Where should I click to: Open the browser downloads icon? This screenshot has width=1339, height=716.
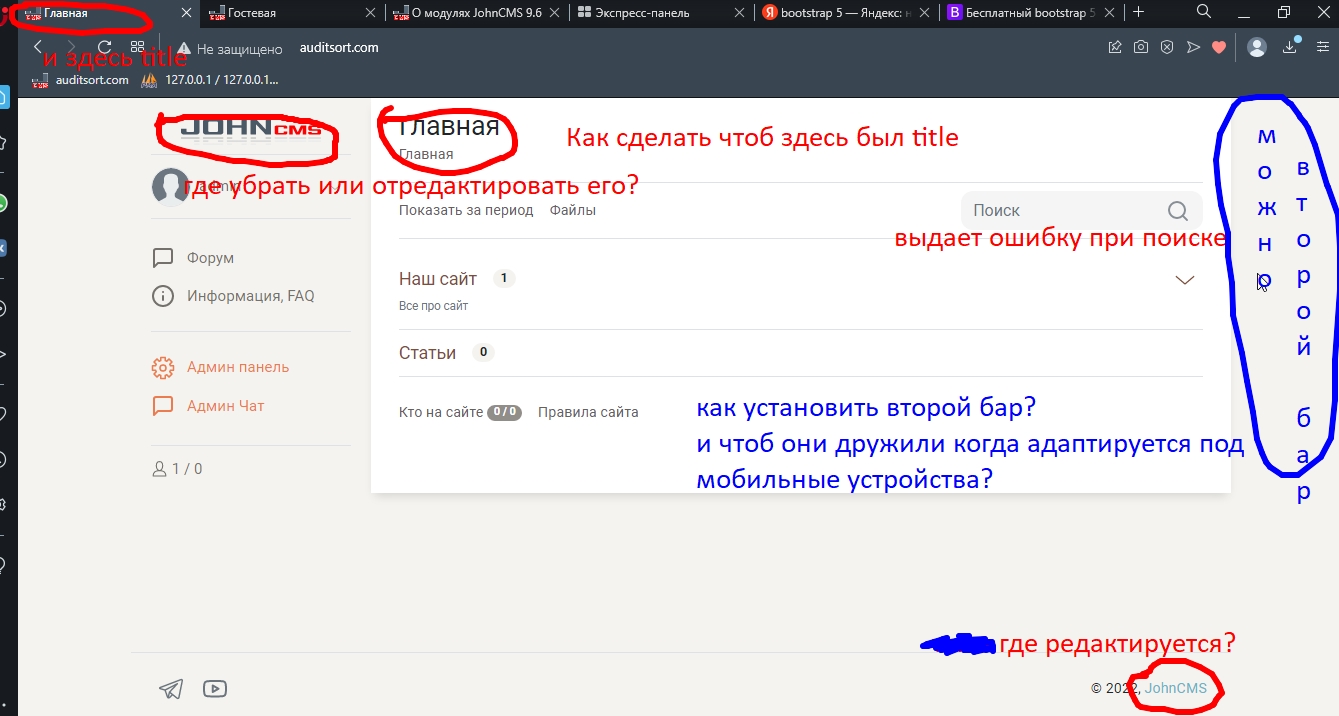(1289, 47)
